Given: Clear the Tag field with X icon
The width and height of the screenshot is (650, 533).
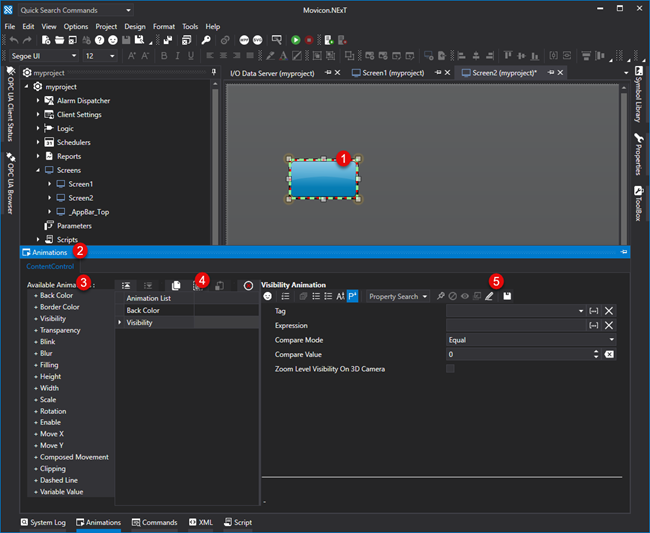Looking at the screenshot, I should click(609, 311).
